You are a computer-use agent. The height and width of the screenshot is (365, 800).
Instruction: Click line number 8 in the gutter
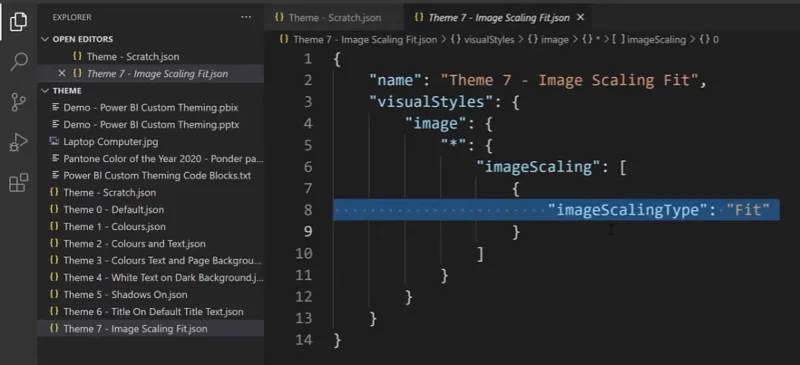click(307, 210)
